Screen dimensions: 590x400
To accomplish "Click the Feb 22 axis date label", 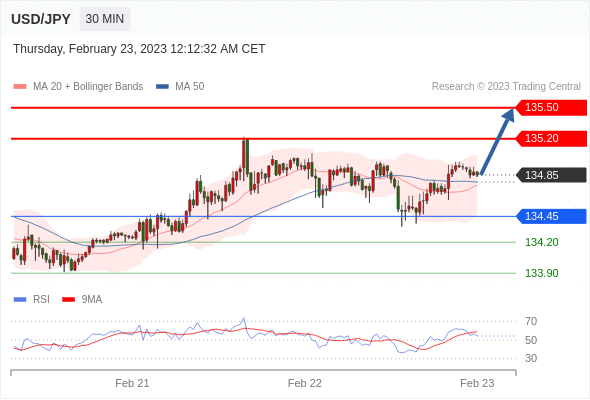I will coord(305,383).
